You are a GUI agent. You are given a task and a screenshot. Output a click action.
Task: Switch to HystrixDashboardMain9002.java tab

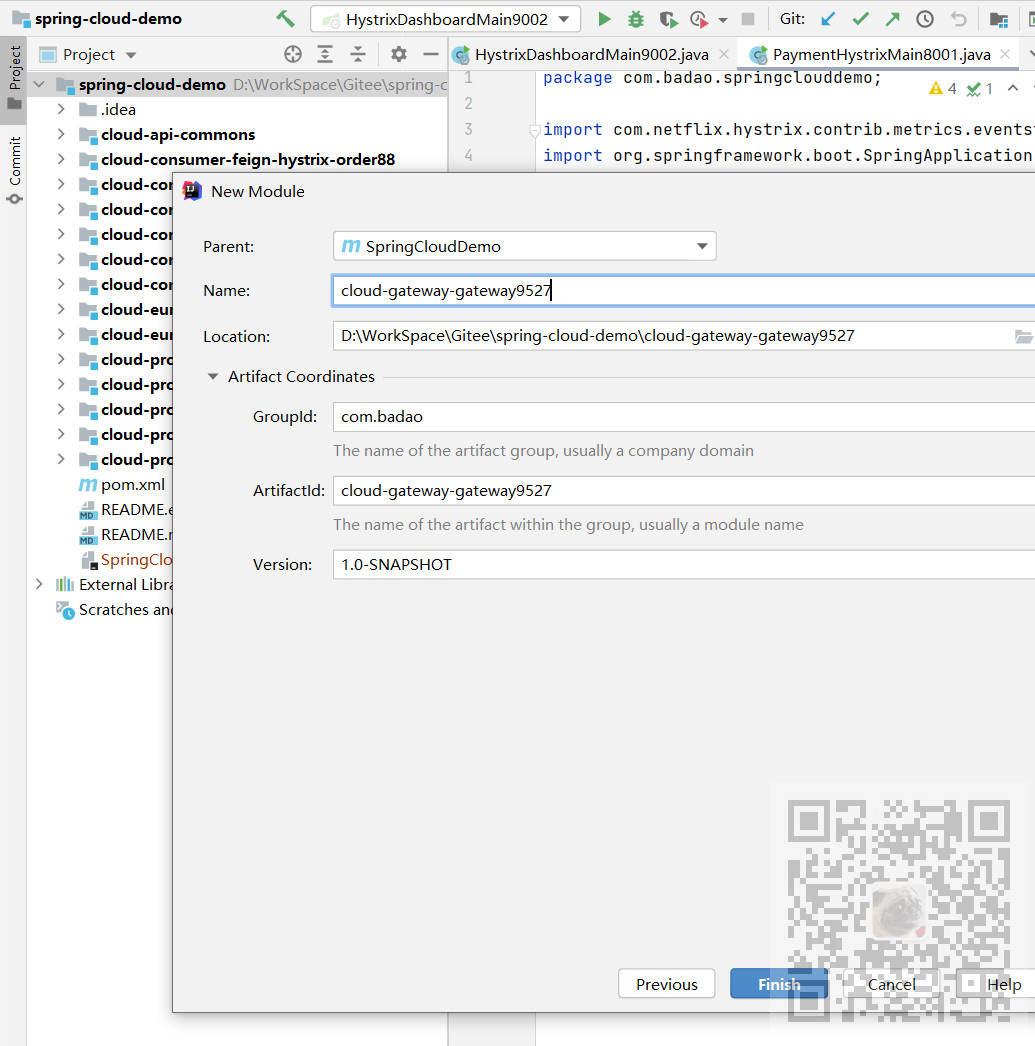pyautogui.click(x=592, y=55)
